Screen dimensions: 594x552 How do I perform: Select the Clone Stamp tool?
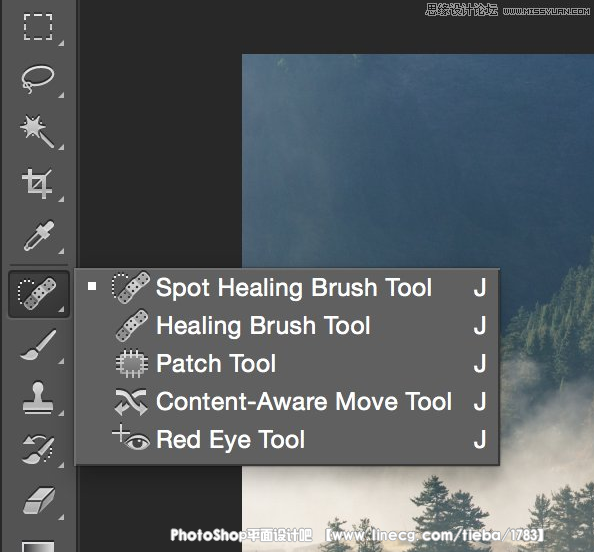[38, 397]
